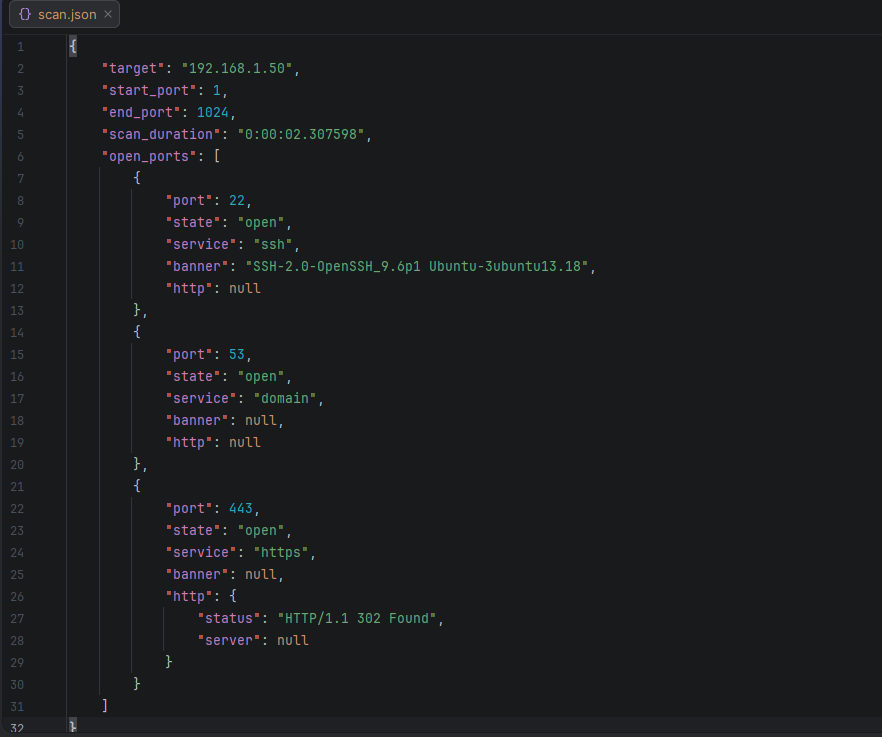The width and height of the screenshot is (882, 737).
Task: Click the port value 443
Action: [241, 509]
